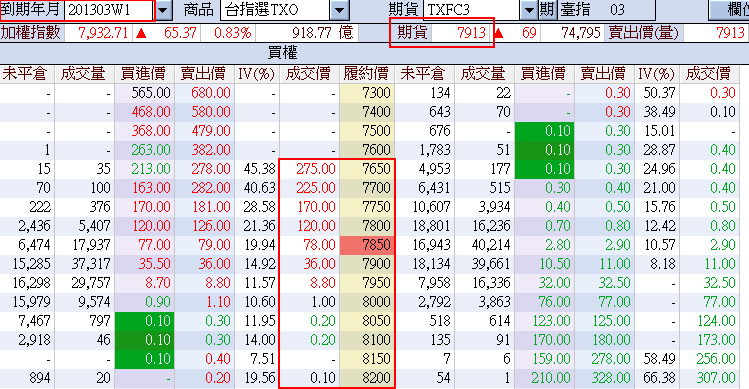The height and width of the screenshot is (389, 749).
Task: Click call bid price 565.00
Action: click(151, 93)
